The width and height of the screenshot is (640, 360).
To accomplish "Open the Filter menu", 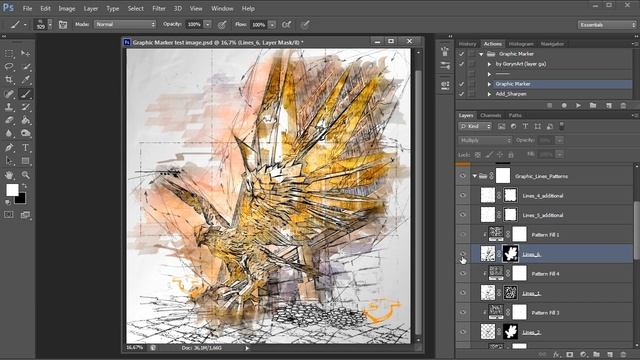I will tap(159, 8).
